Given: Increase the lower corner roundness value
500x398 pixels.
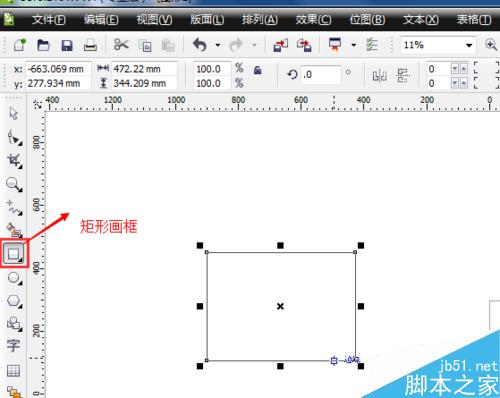Looking at the screenshot, I should pos(464,83).
